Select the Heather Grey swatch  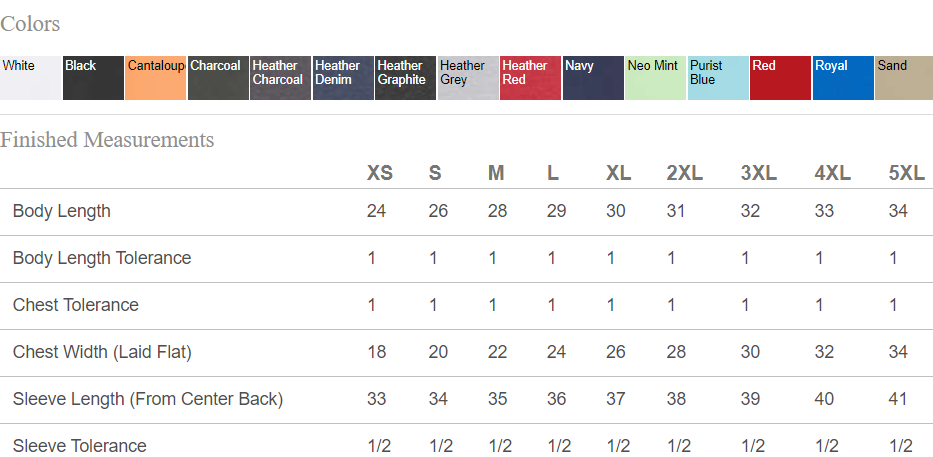click(x=468, y=78)
